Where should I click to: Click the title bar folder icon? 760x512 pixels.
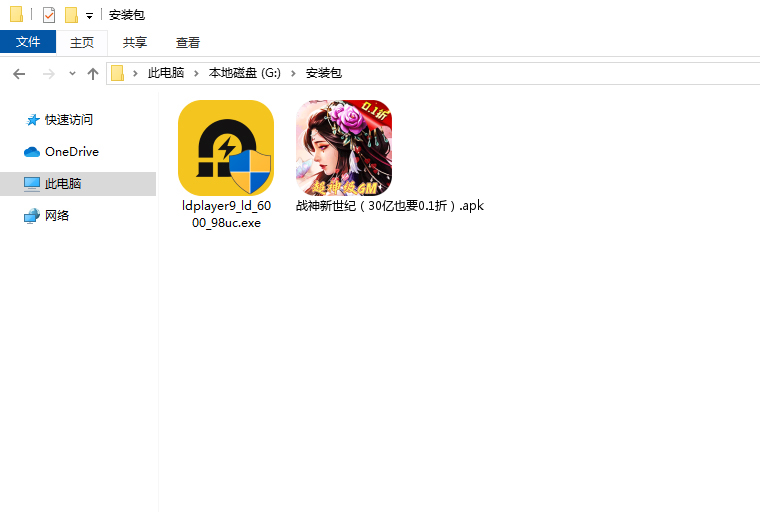[16, 15]
